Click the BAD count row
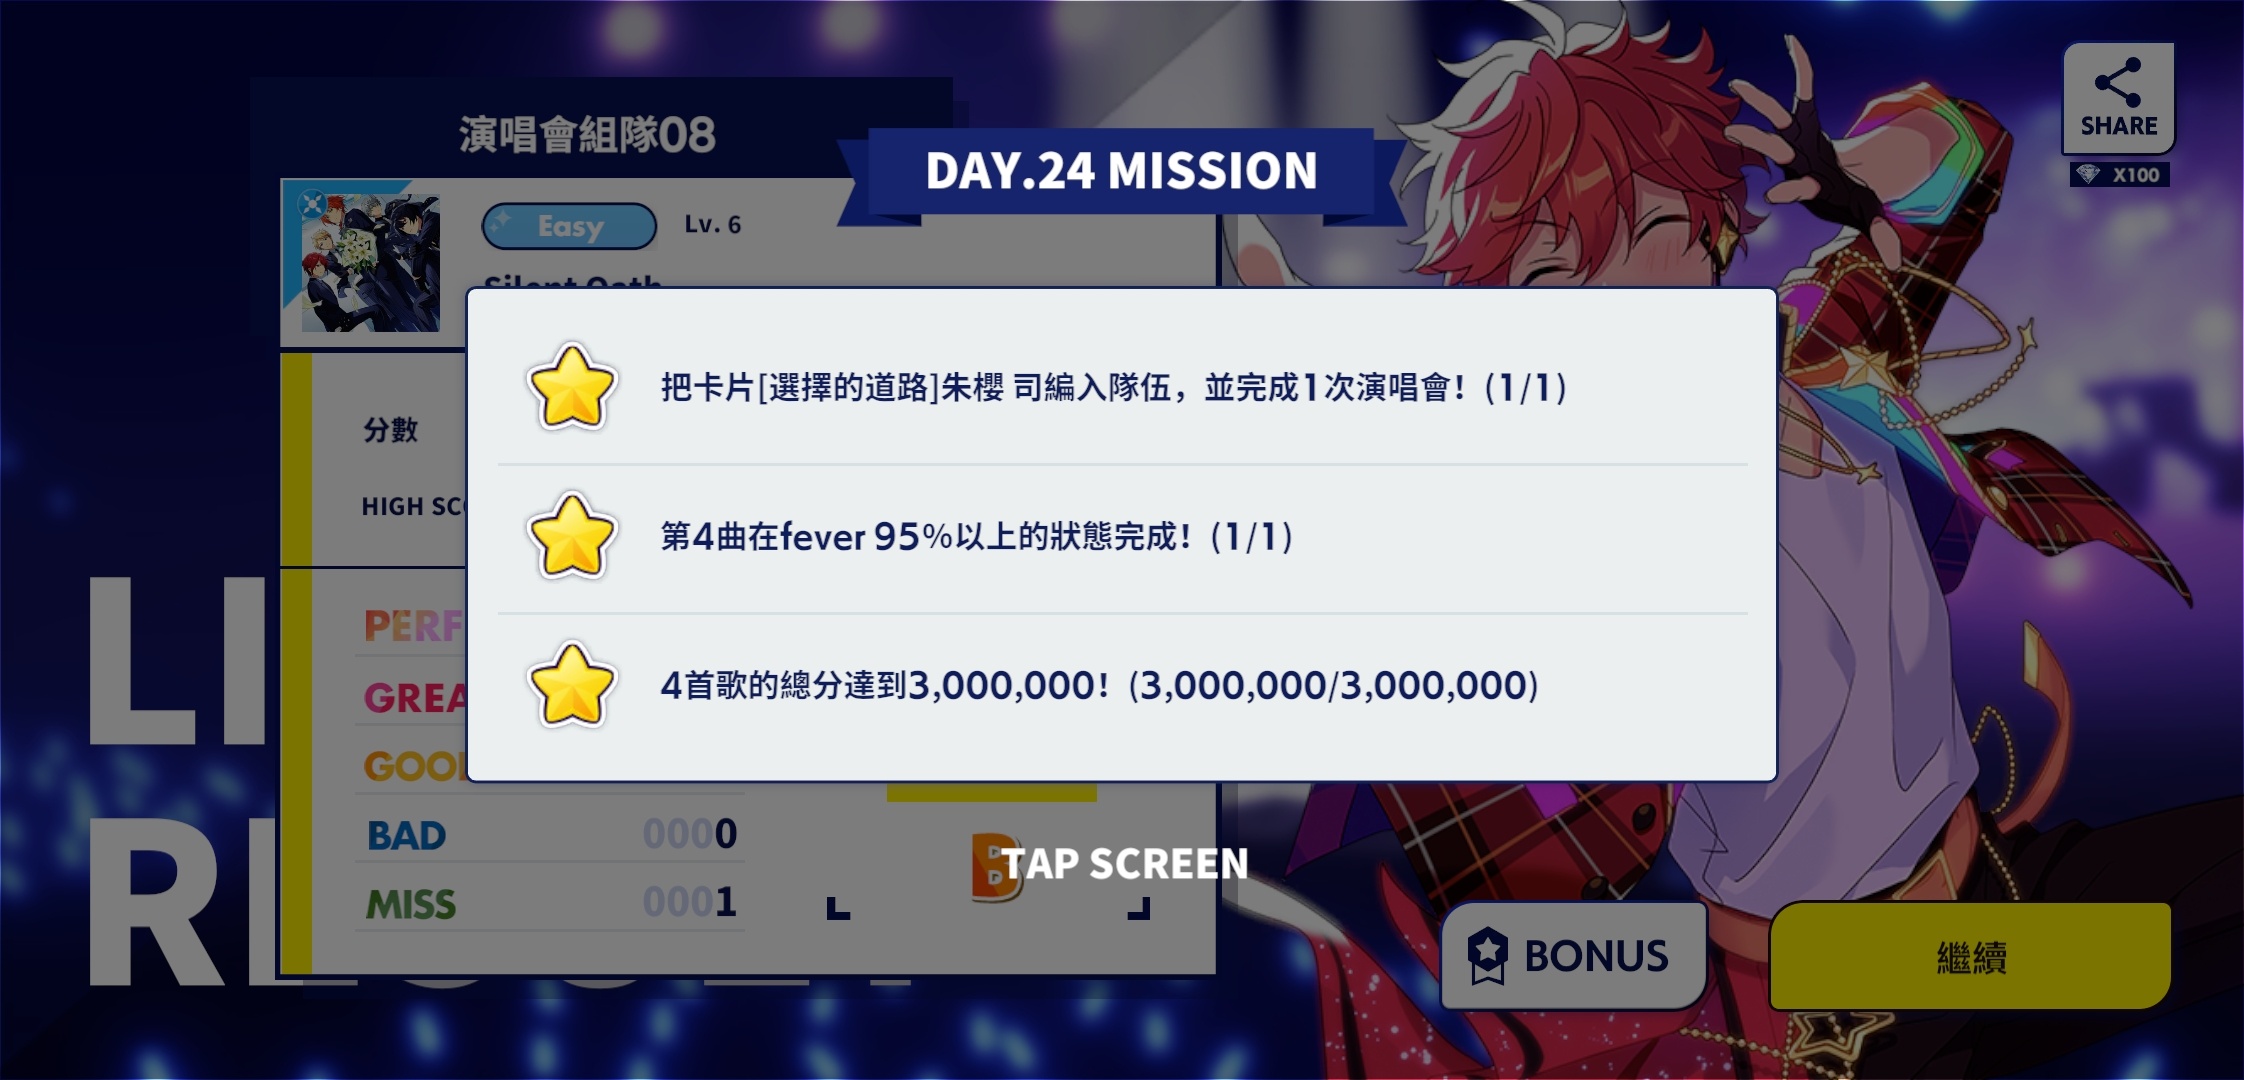2244x1080 pixels. [550, 834]
